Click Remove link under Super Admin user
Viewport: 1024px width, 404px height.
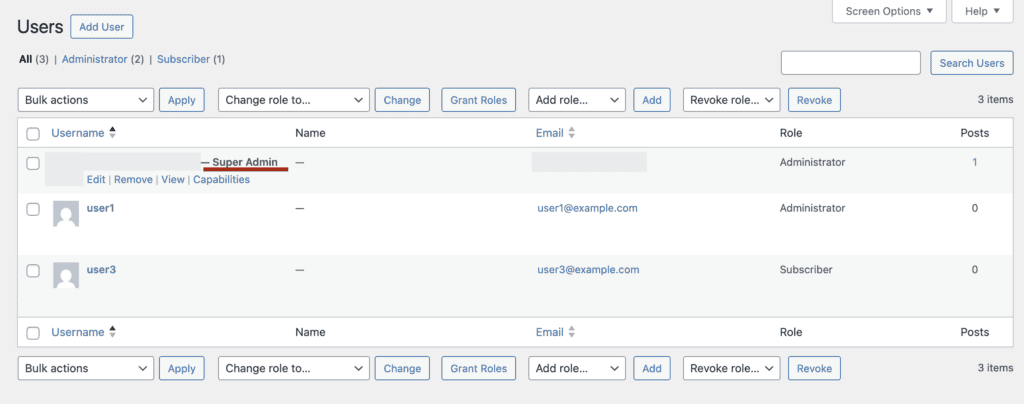click(x=133, y=179)
